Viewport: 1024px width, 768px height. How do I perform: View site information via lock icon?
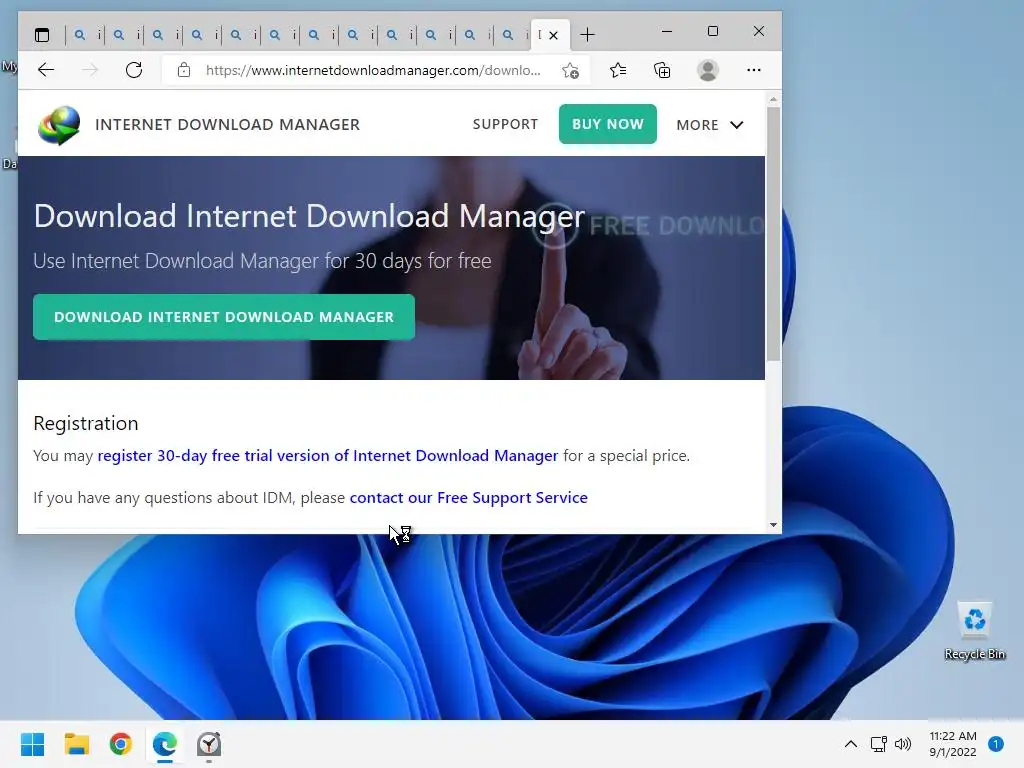pos(184,70)
